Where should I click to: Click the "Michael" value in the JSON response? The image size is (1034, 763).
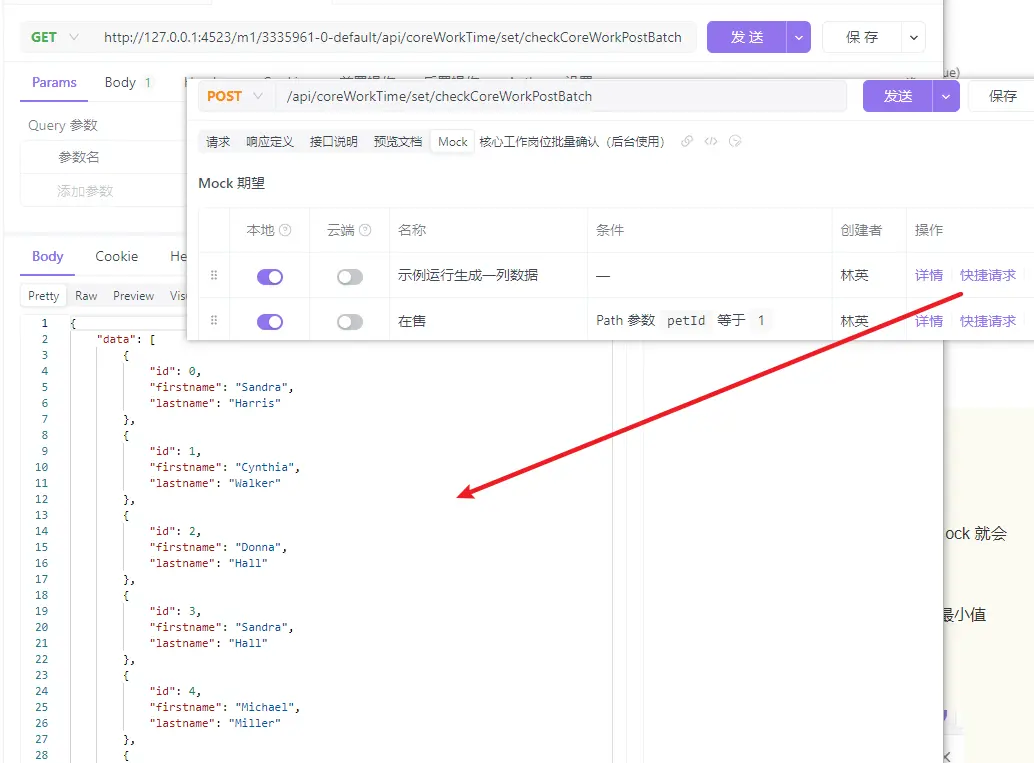tap(264, 707)
